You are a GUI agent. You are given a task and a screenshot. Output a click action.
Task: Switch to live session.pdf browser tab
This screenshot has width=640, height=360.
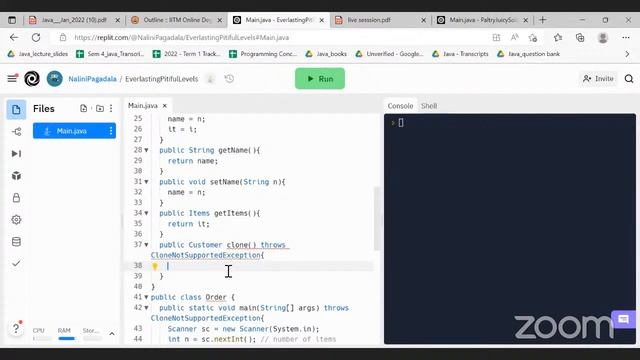[380, 20]
